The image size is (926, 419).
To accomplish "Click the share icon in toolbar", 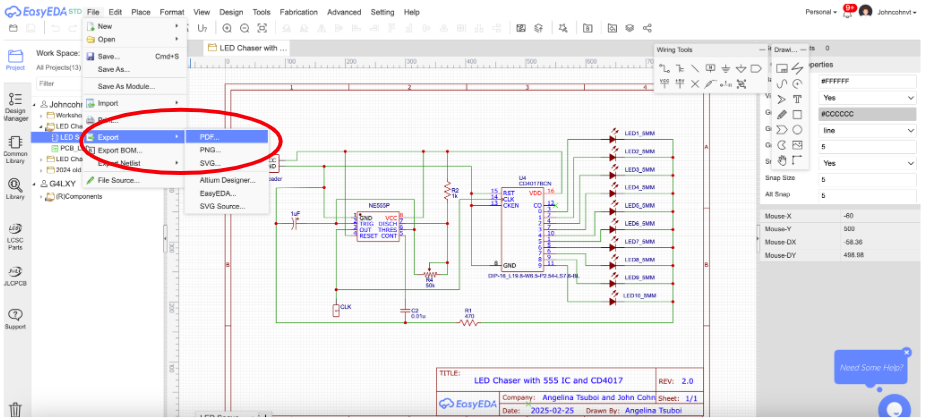I will 648,28.
